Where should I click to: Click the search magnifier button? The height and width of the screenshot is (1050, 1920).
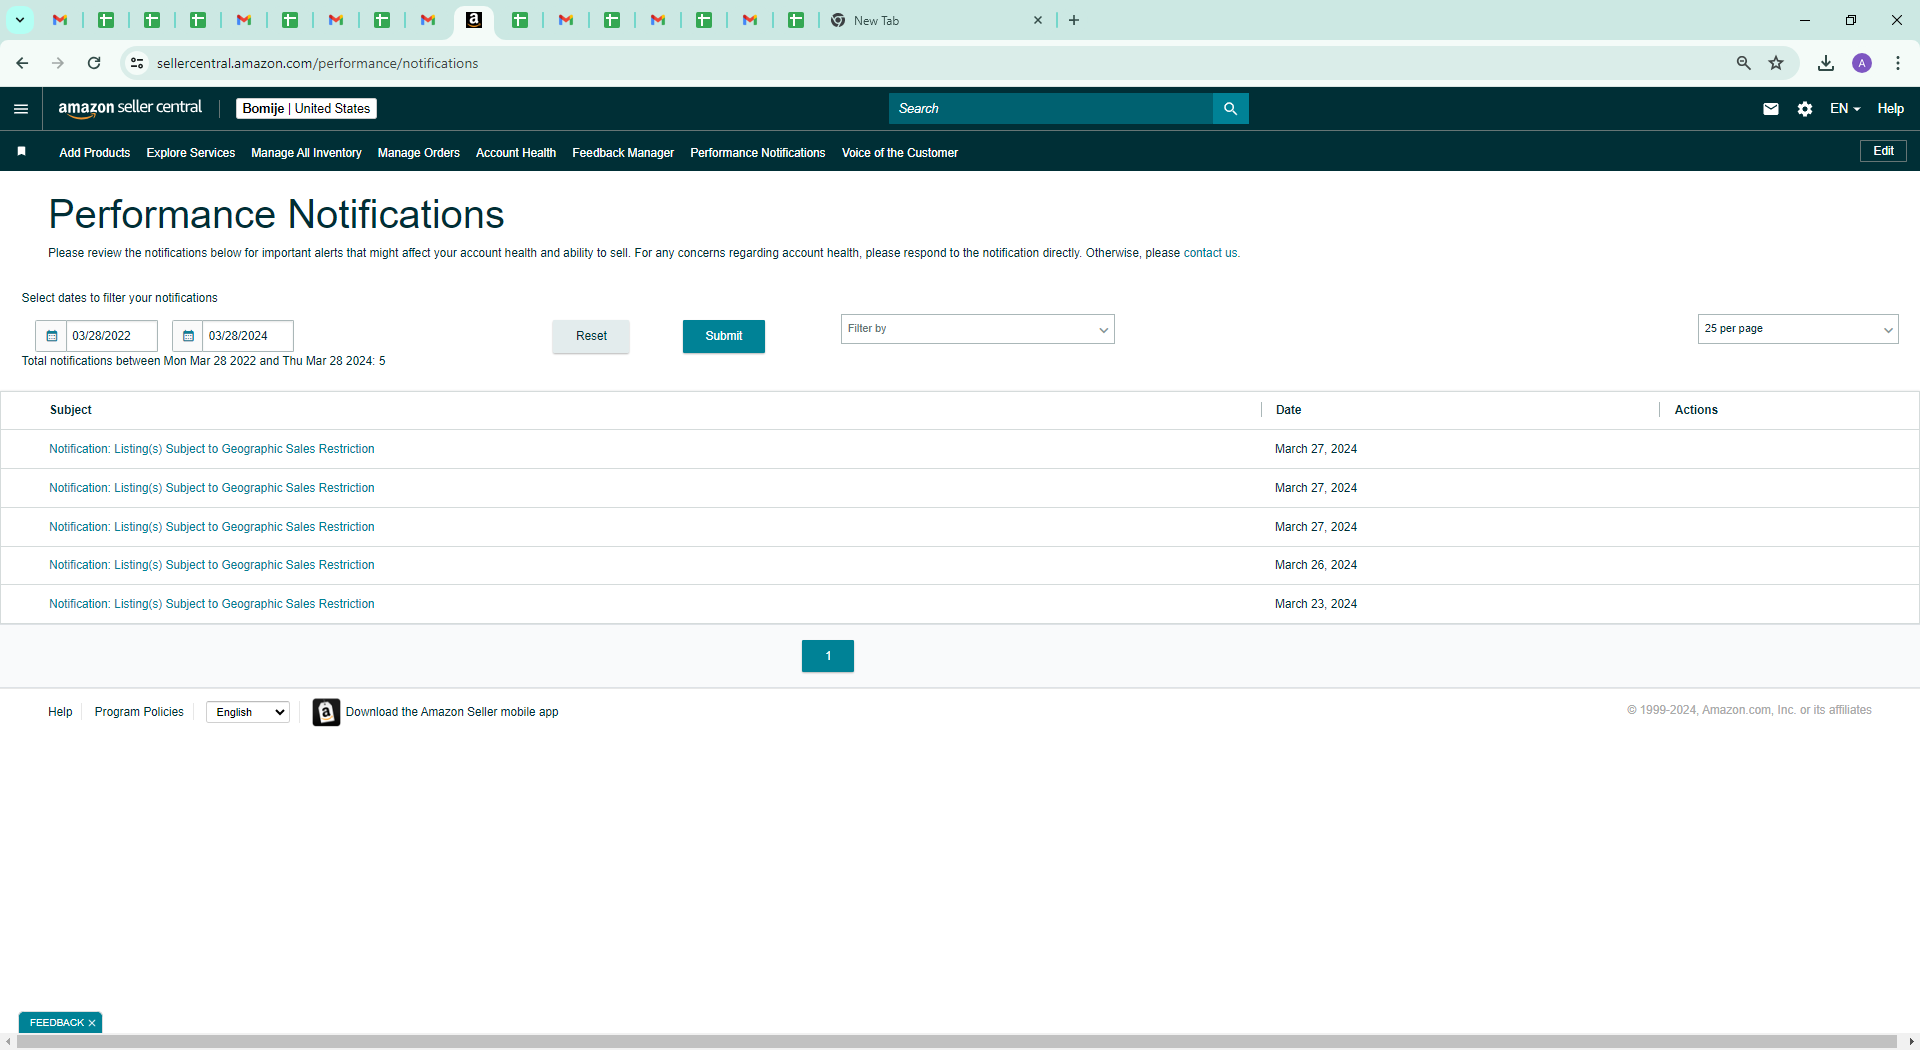(1231, 108)
